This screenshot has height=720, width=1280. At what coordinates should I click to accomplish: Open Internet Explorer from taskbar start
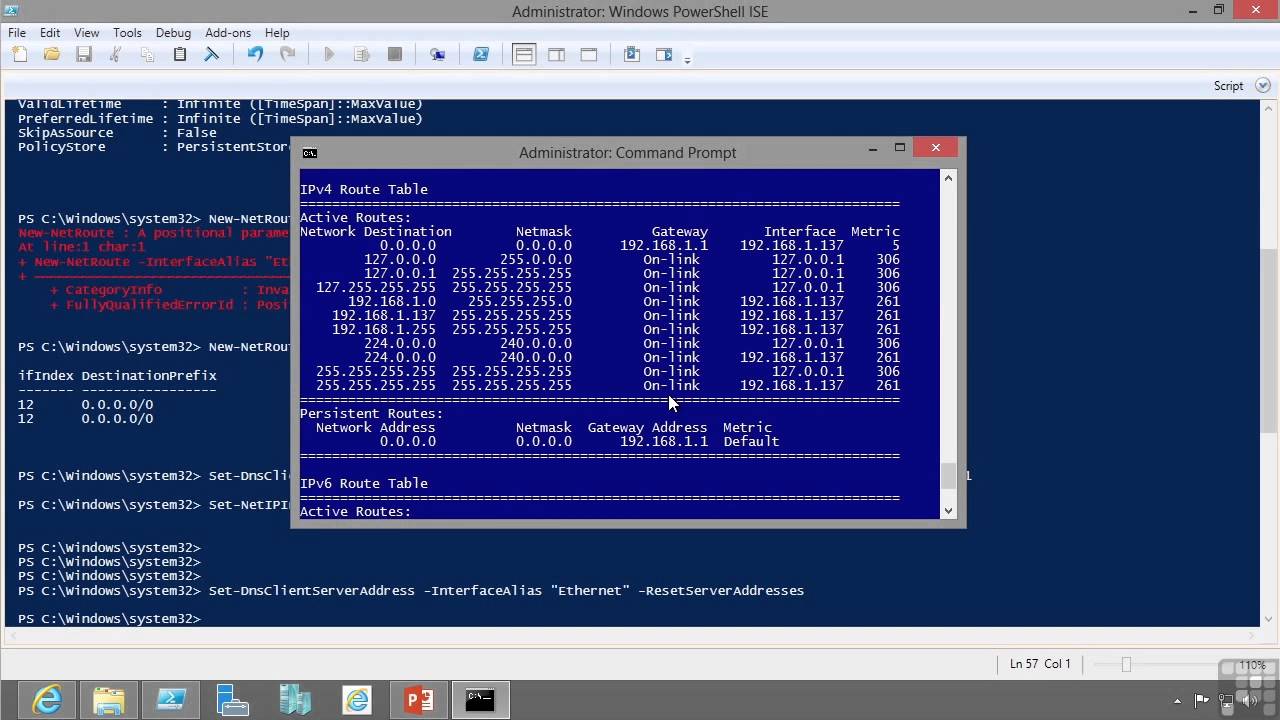point(47,700)
